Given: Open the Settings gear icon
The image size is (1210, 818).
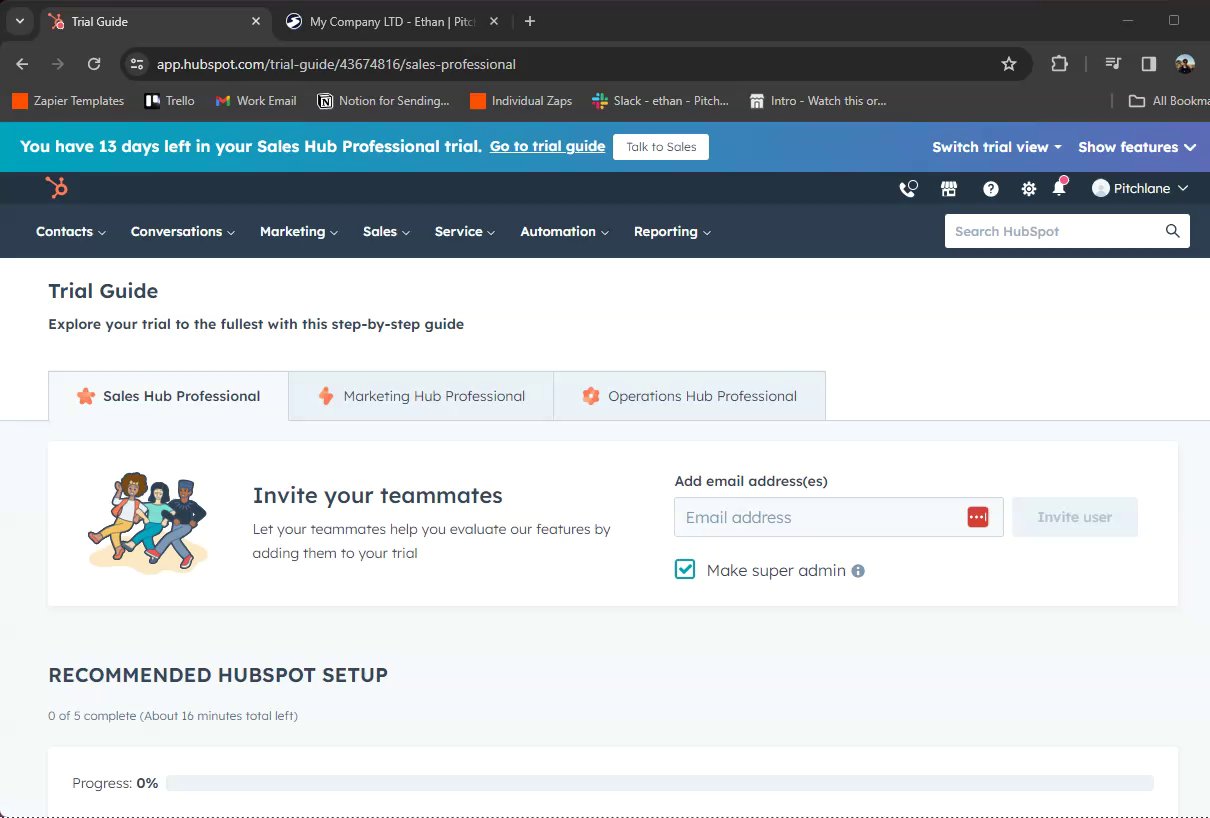Looking at the screenshot, I should pos(1028,189).
